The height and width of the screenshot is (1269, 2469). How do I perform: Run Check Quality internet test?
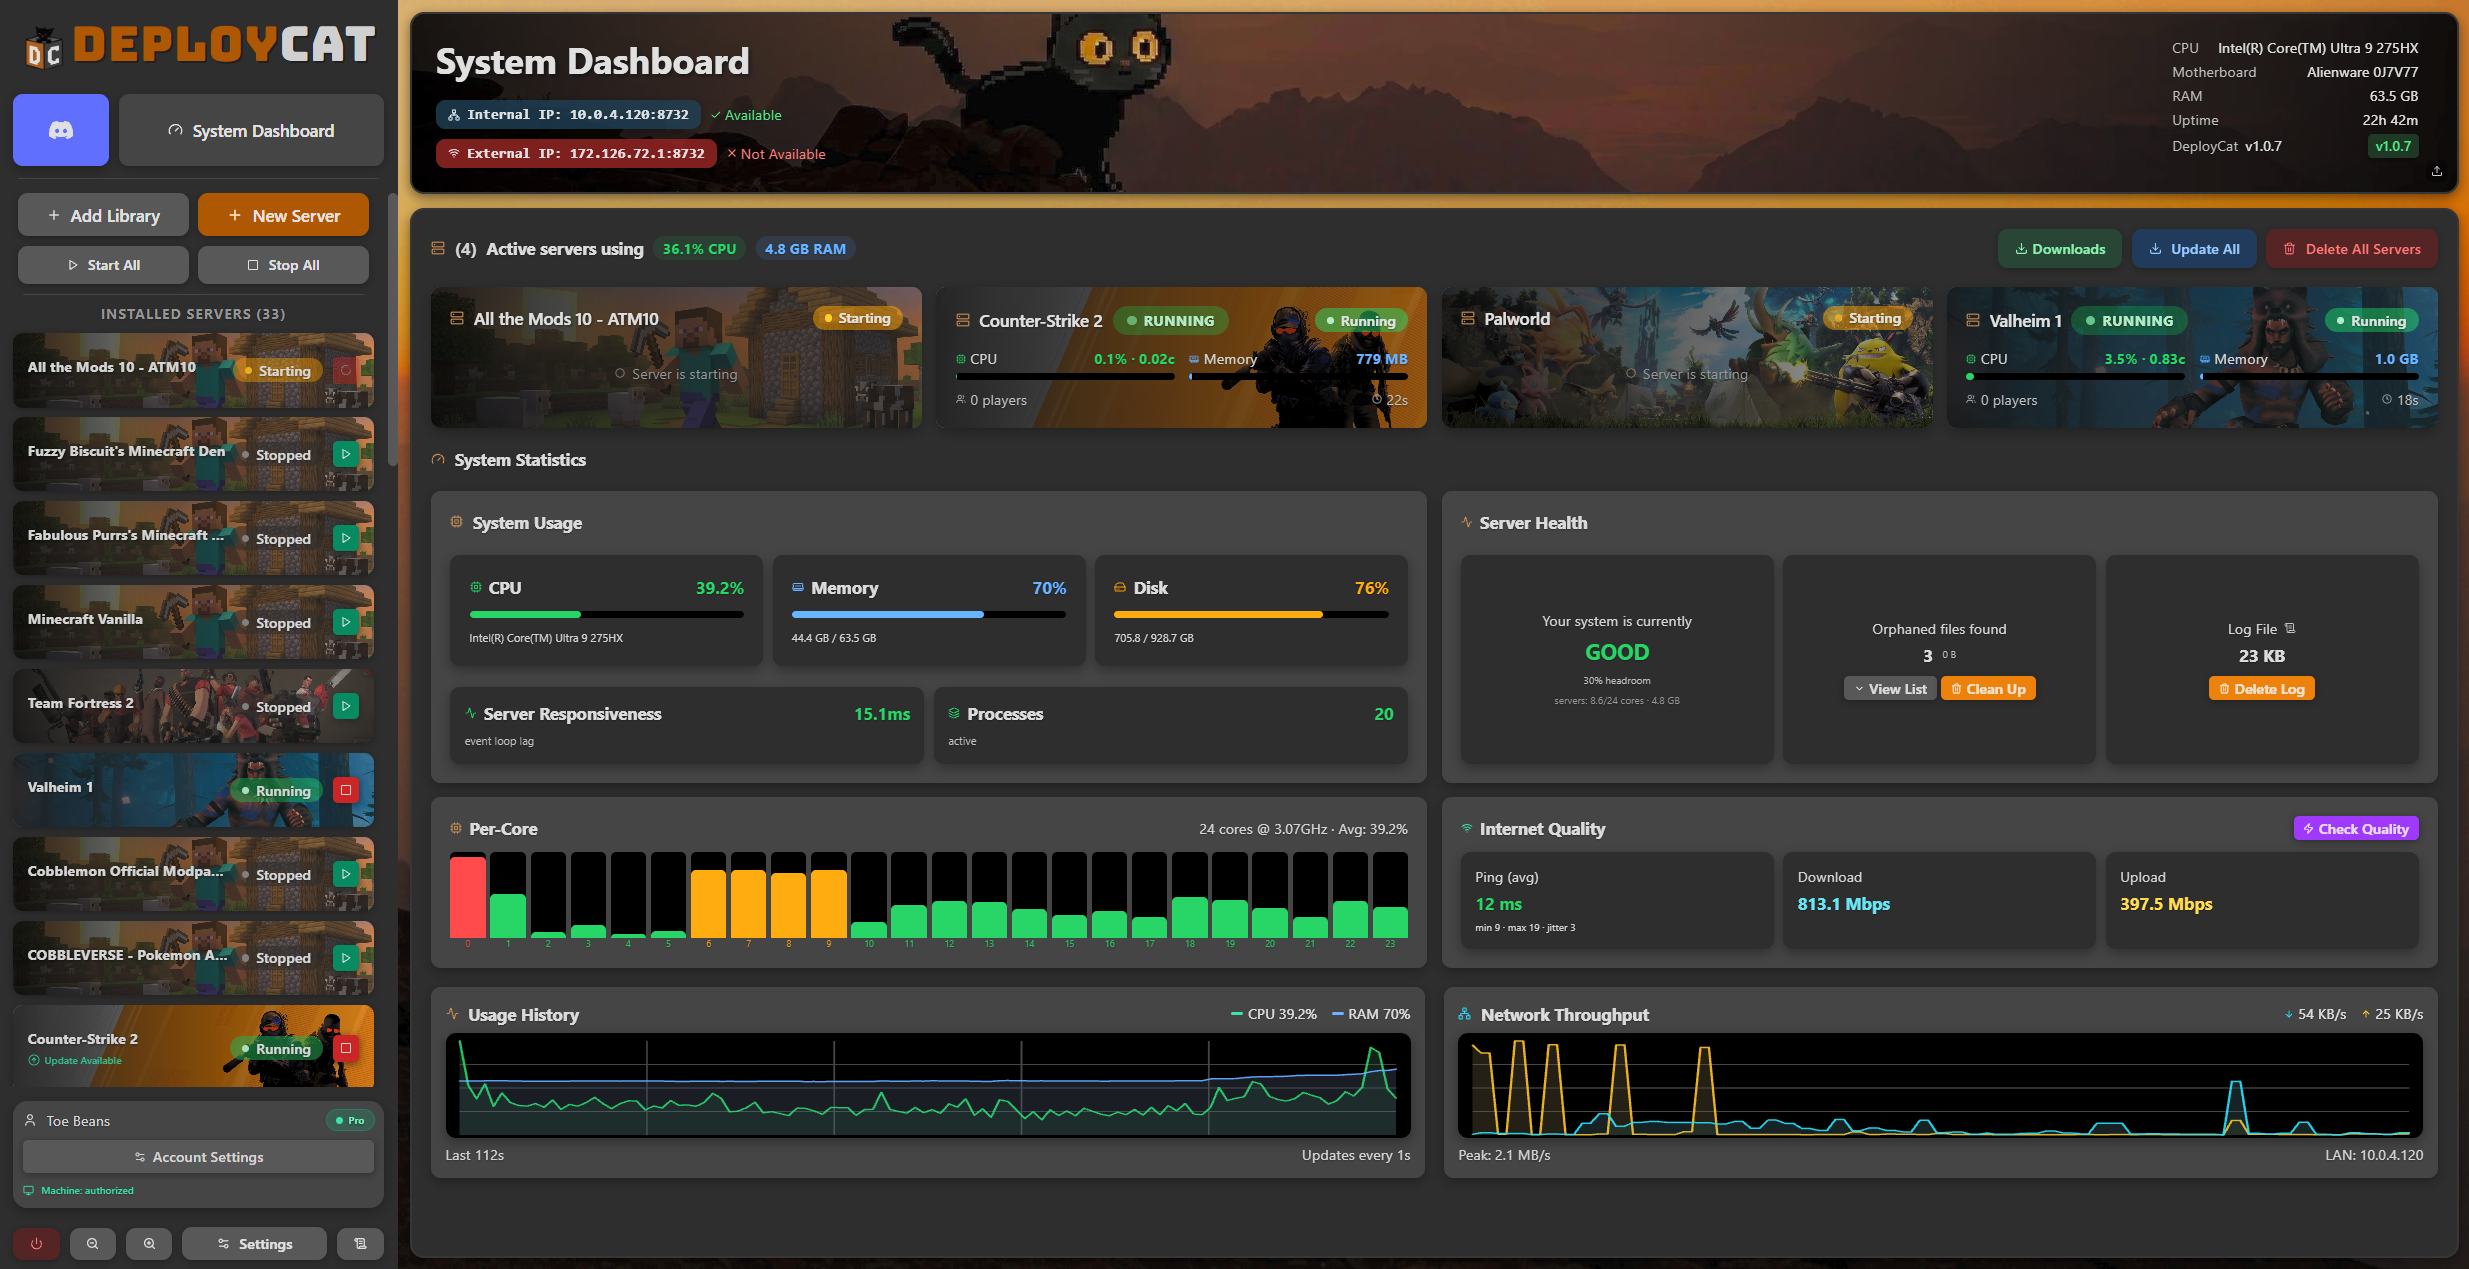[x=2355, y=828]
